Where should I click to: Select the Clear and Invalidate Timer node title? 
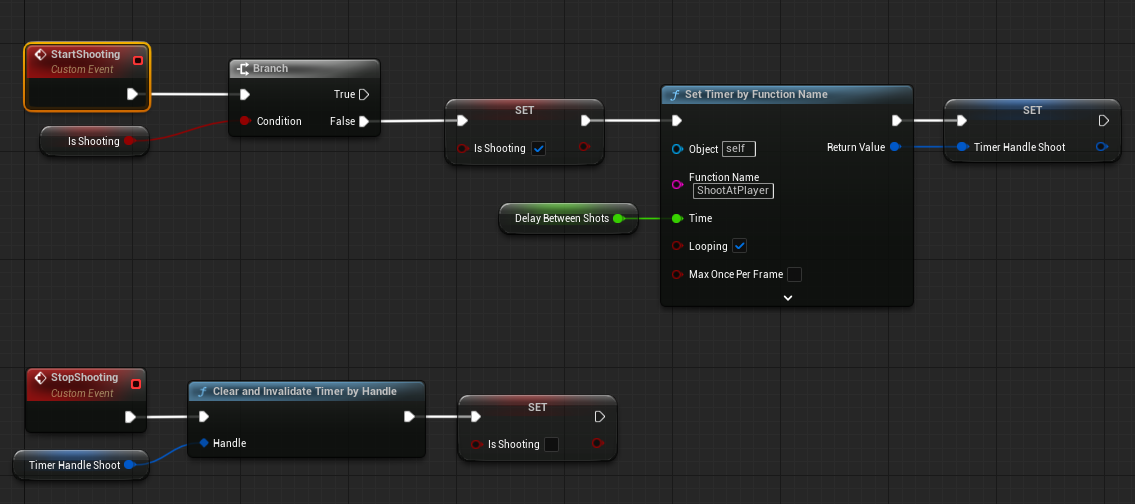click(x=304, y=391)
